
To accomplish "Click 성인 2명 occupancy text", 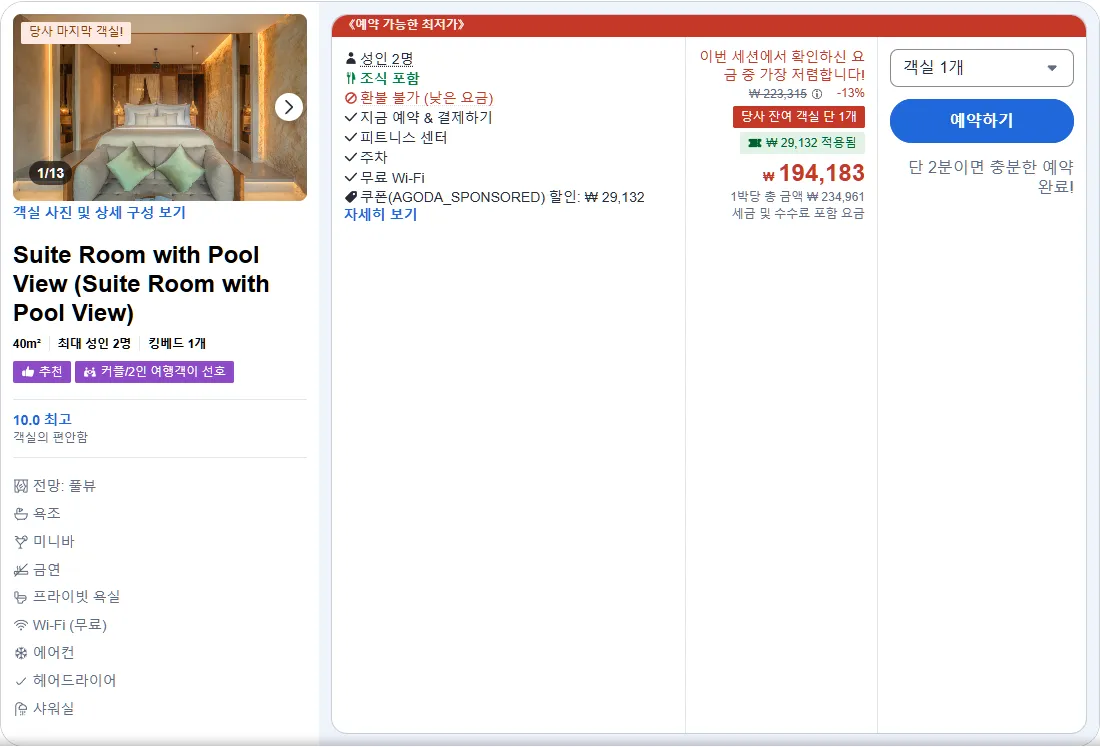I will tap(387, 58).
